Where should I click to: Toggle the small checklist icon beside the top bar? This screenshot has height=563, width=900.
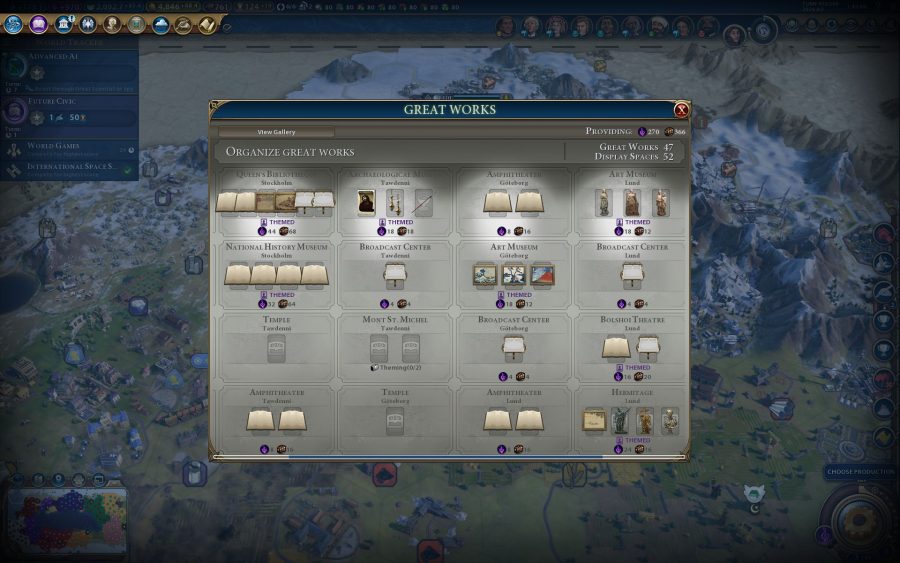coord(227,26)
